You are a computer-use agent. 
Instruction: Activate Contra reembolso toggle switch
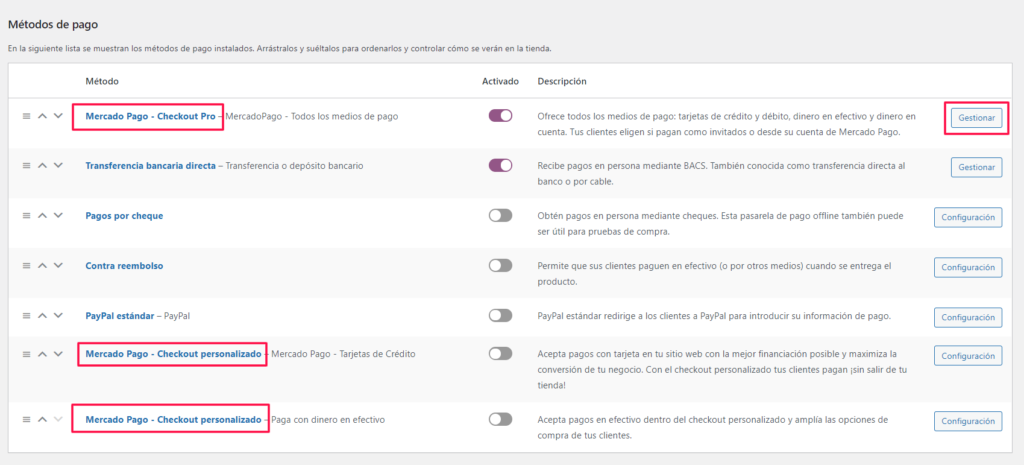(500, 266)
